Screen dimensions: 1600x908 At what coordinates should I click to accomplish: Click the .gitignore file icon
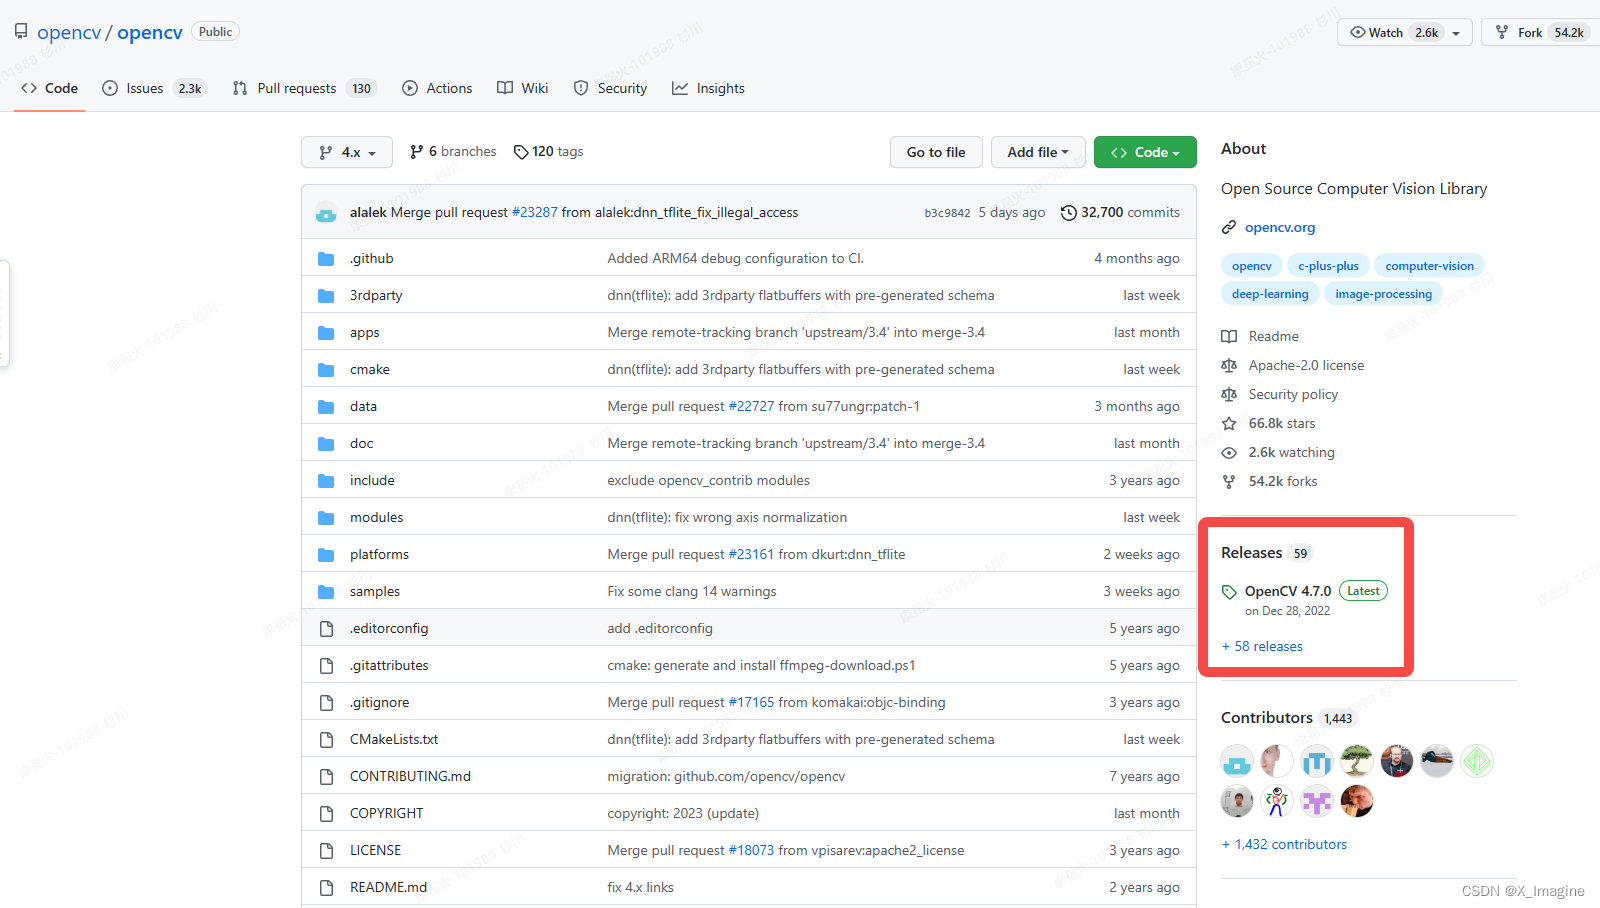pyautogui.click(x=326, y=703)
